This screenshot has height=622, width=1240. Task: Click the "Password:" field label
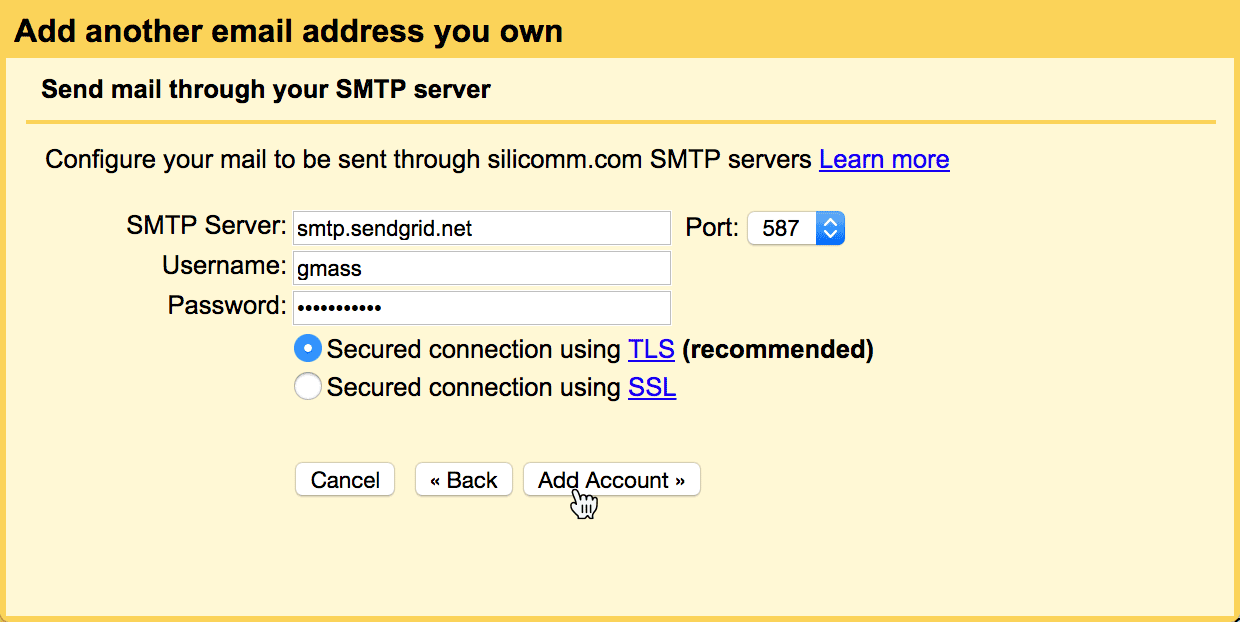[x=227, y=305]
